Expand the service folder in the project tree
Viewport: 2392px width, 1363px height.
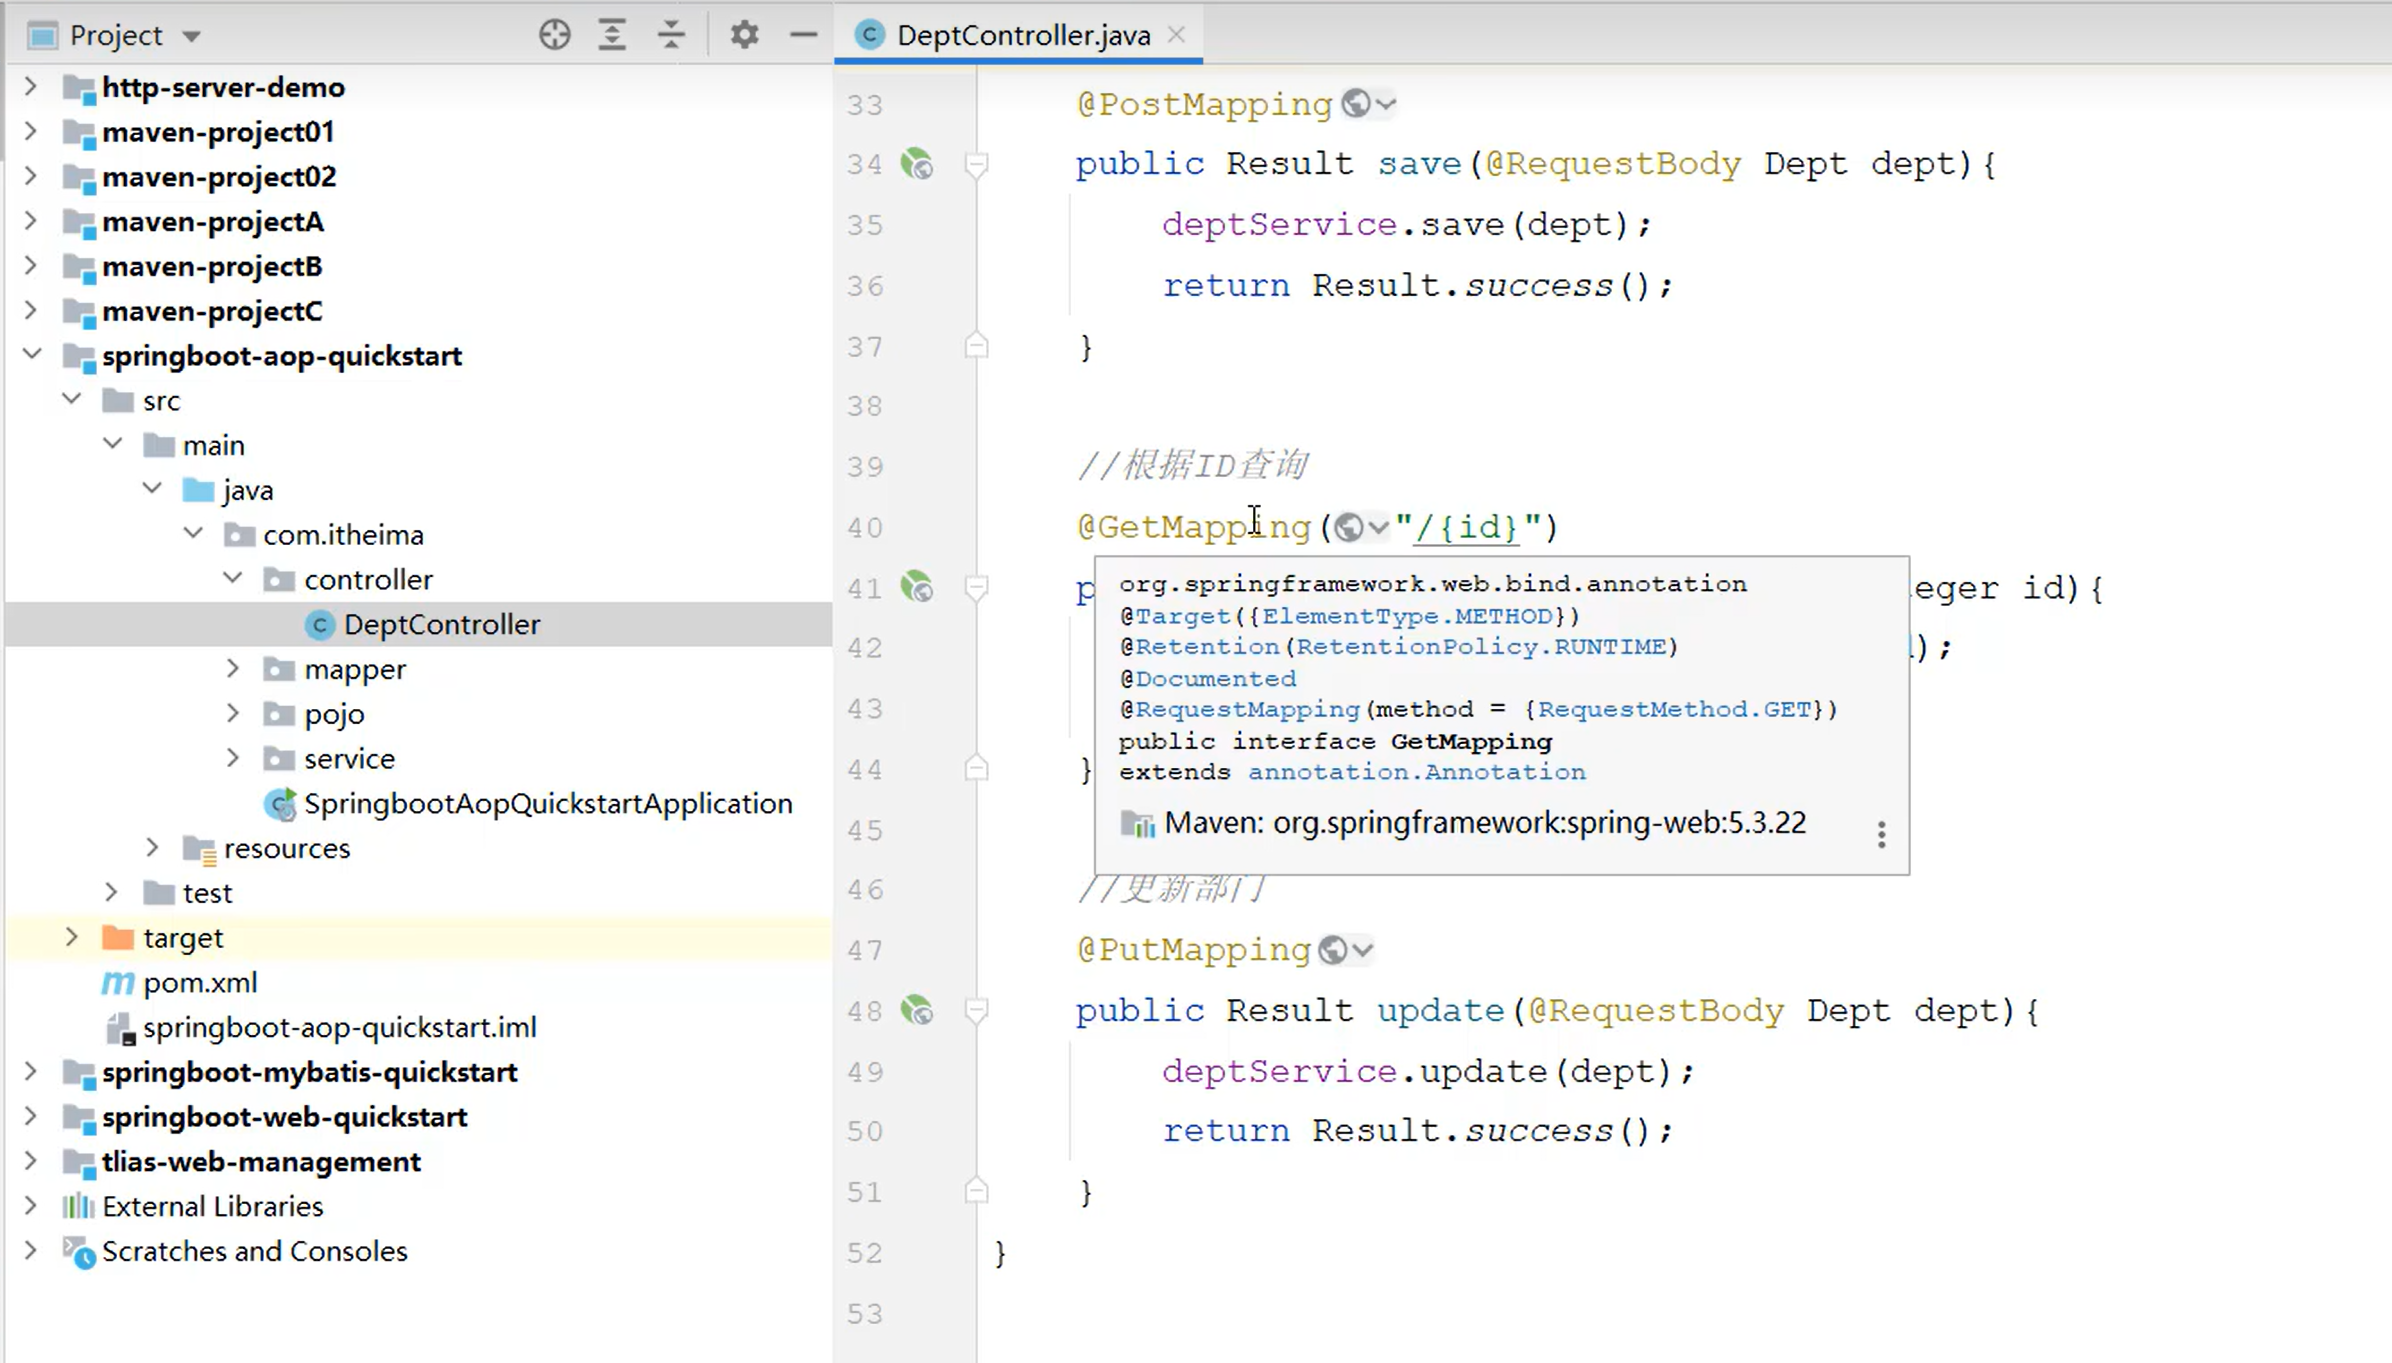pyautogui.click(x=232, y=758)
